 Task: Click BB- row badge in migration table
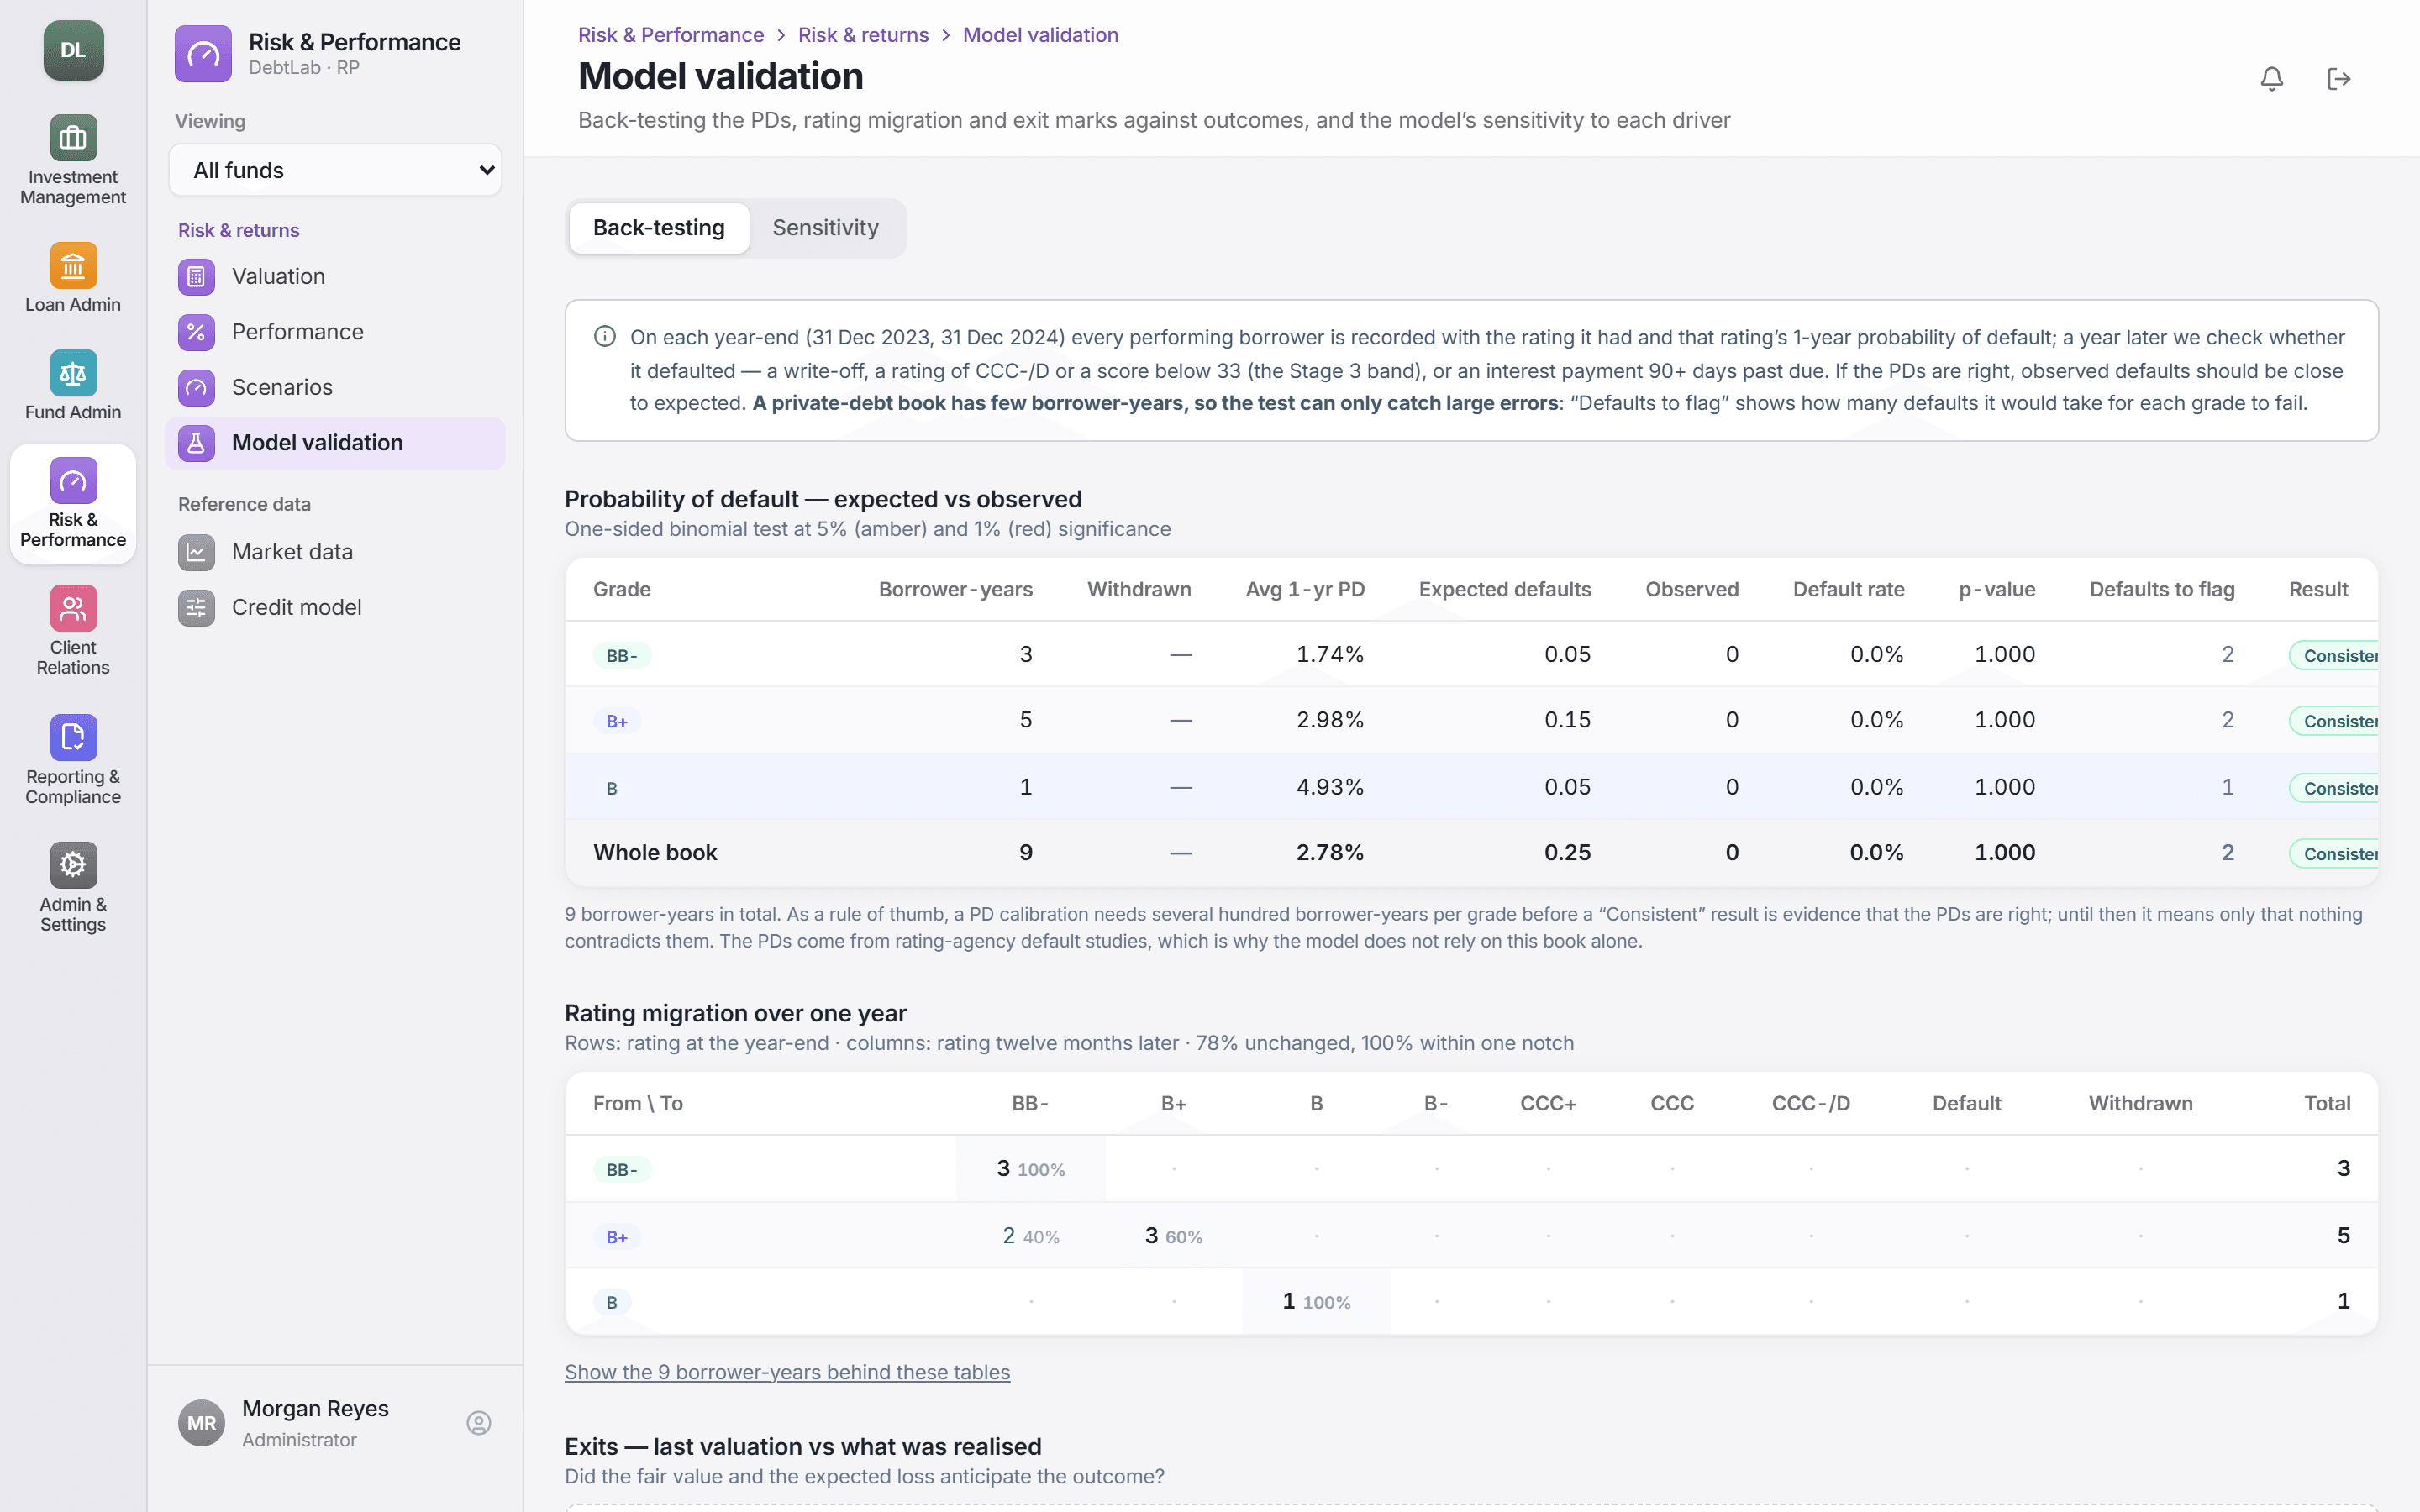click(x=621, y=1169)
